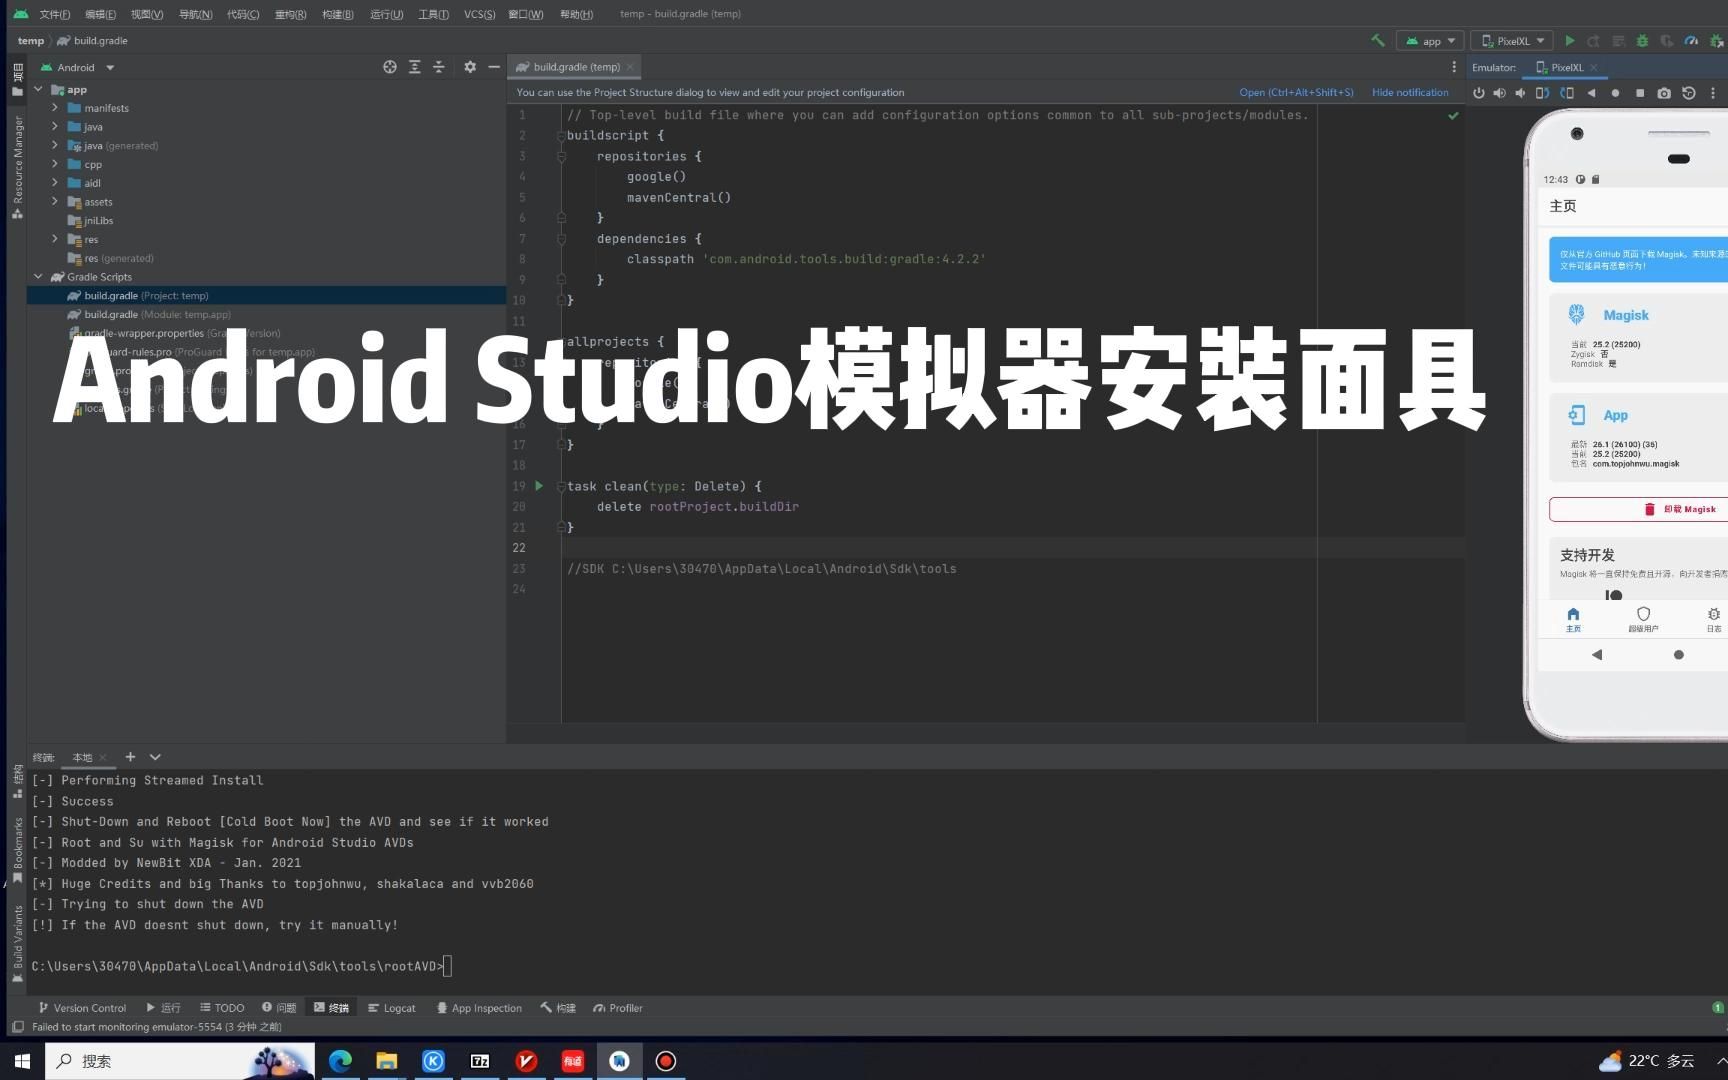
Task: Fold the task clean code block
Action: [561, 486]
